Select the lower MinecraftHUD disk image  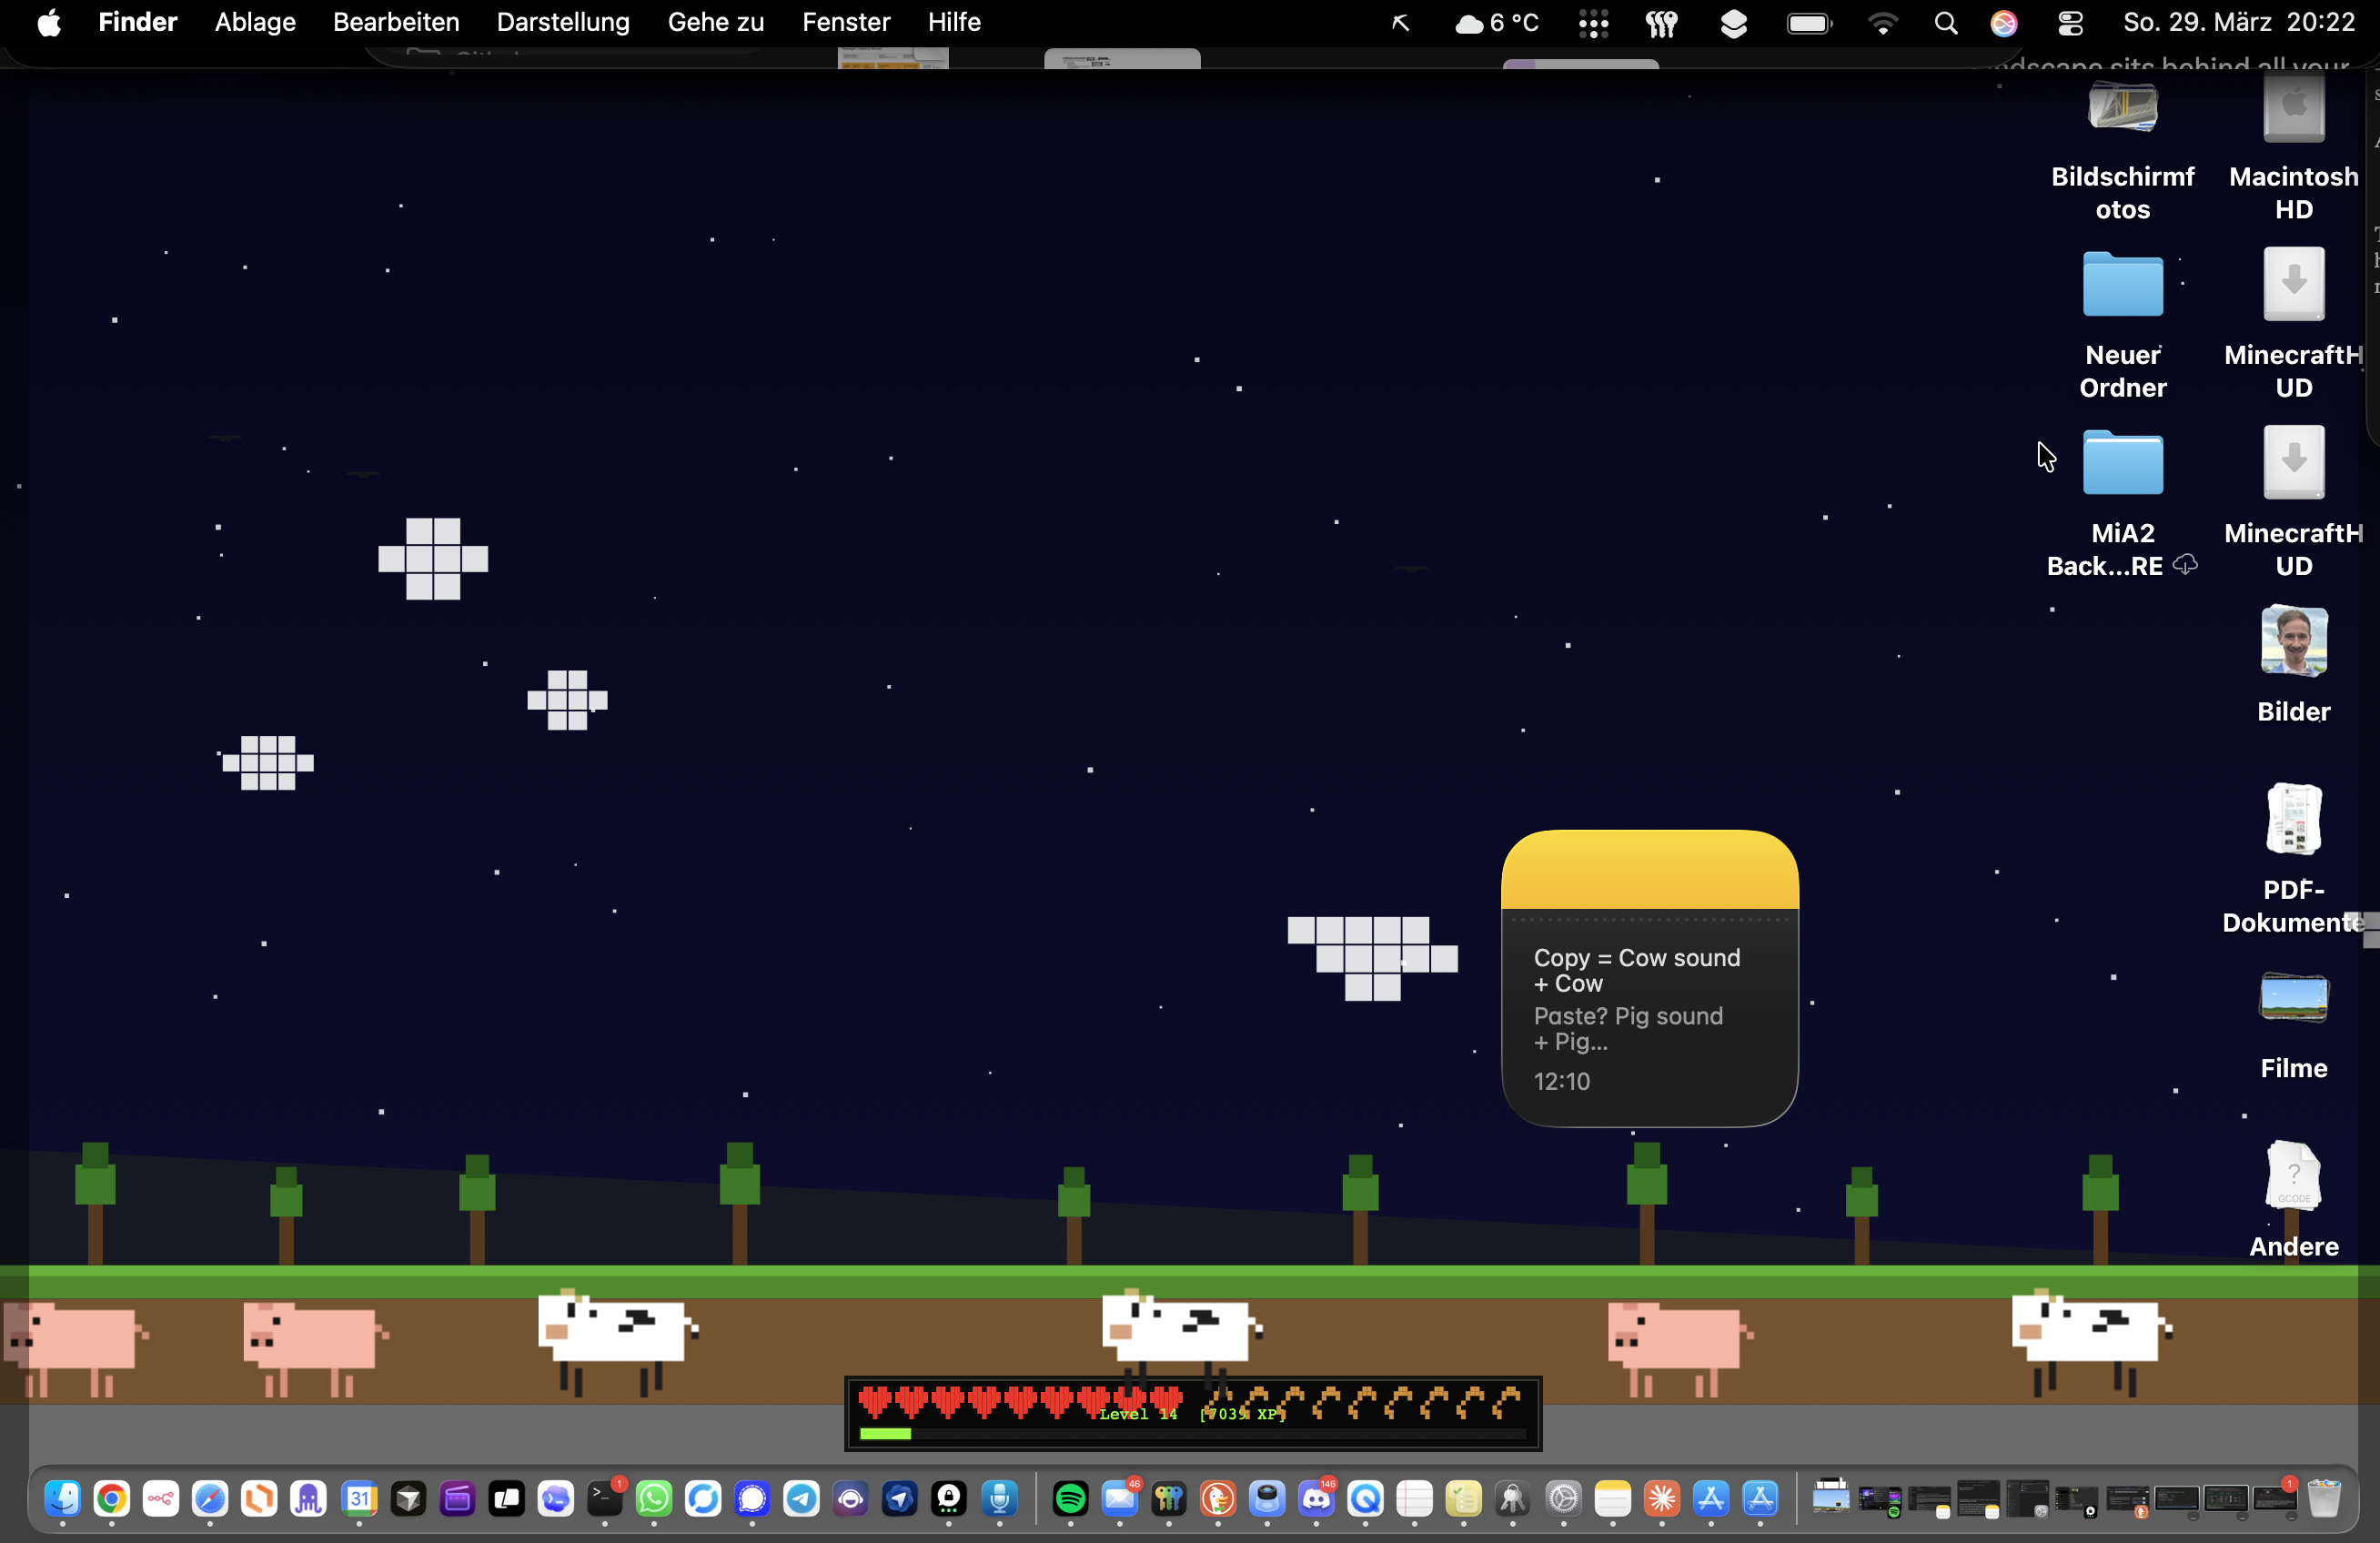pyautogui.click(x=2294, y=462)
